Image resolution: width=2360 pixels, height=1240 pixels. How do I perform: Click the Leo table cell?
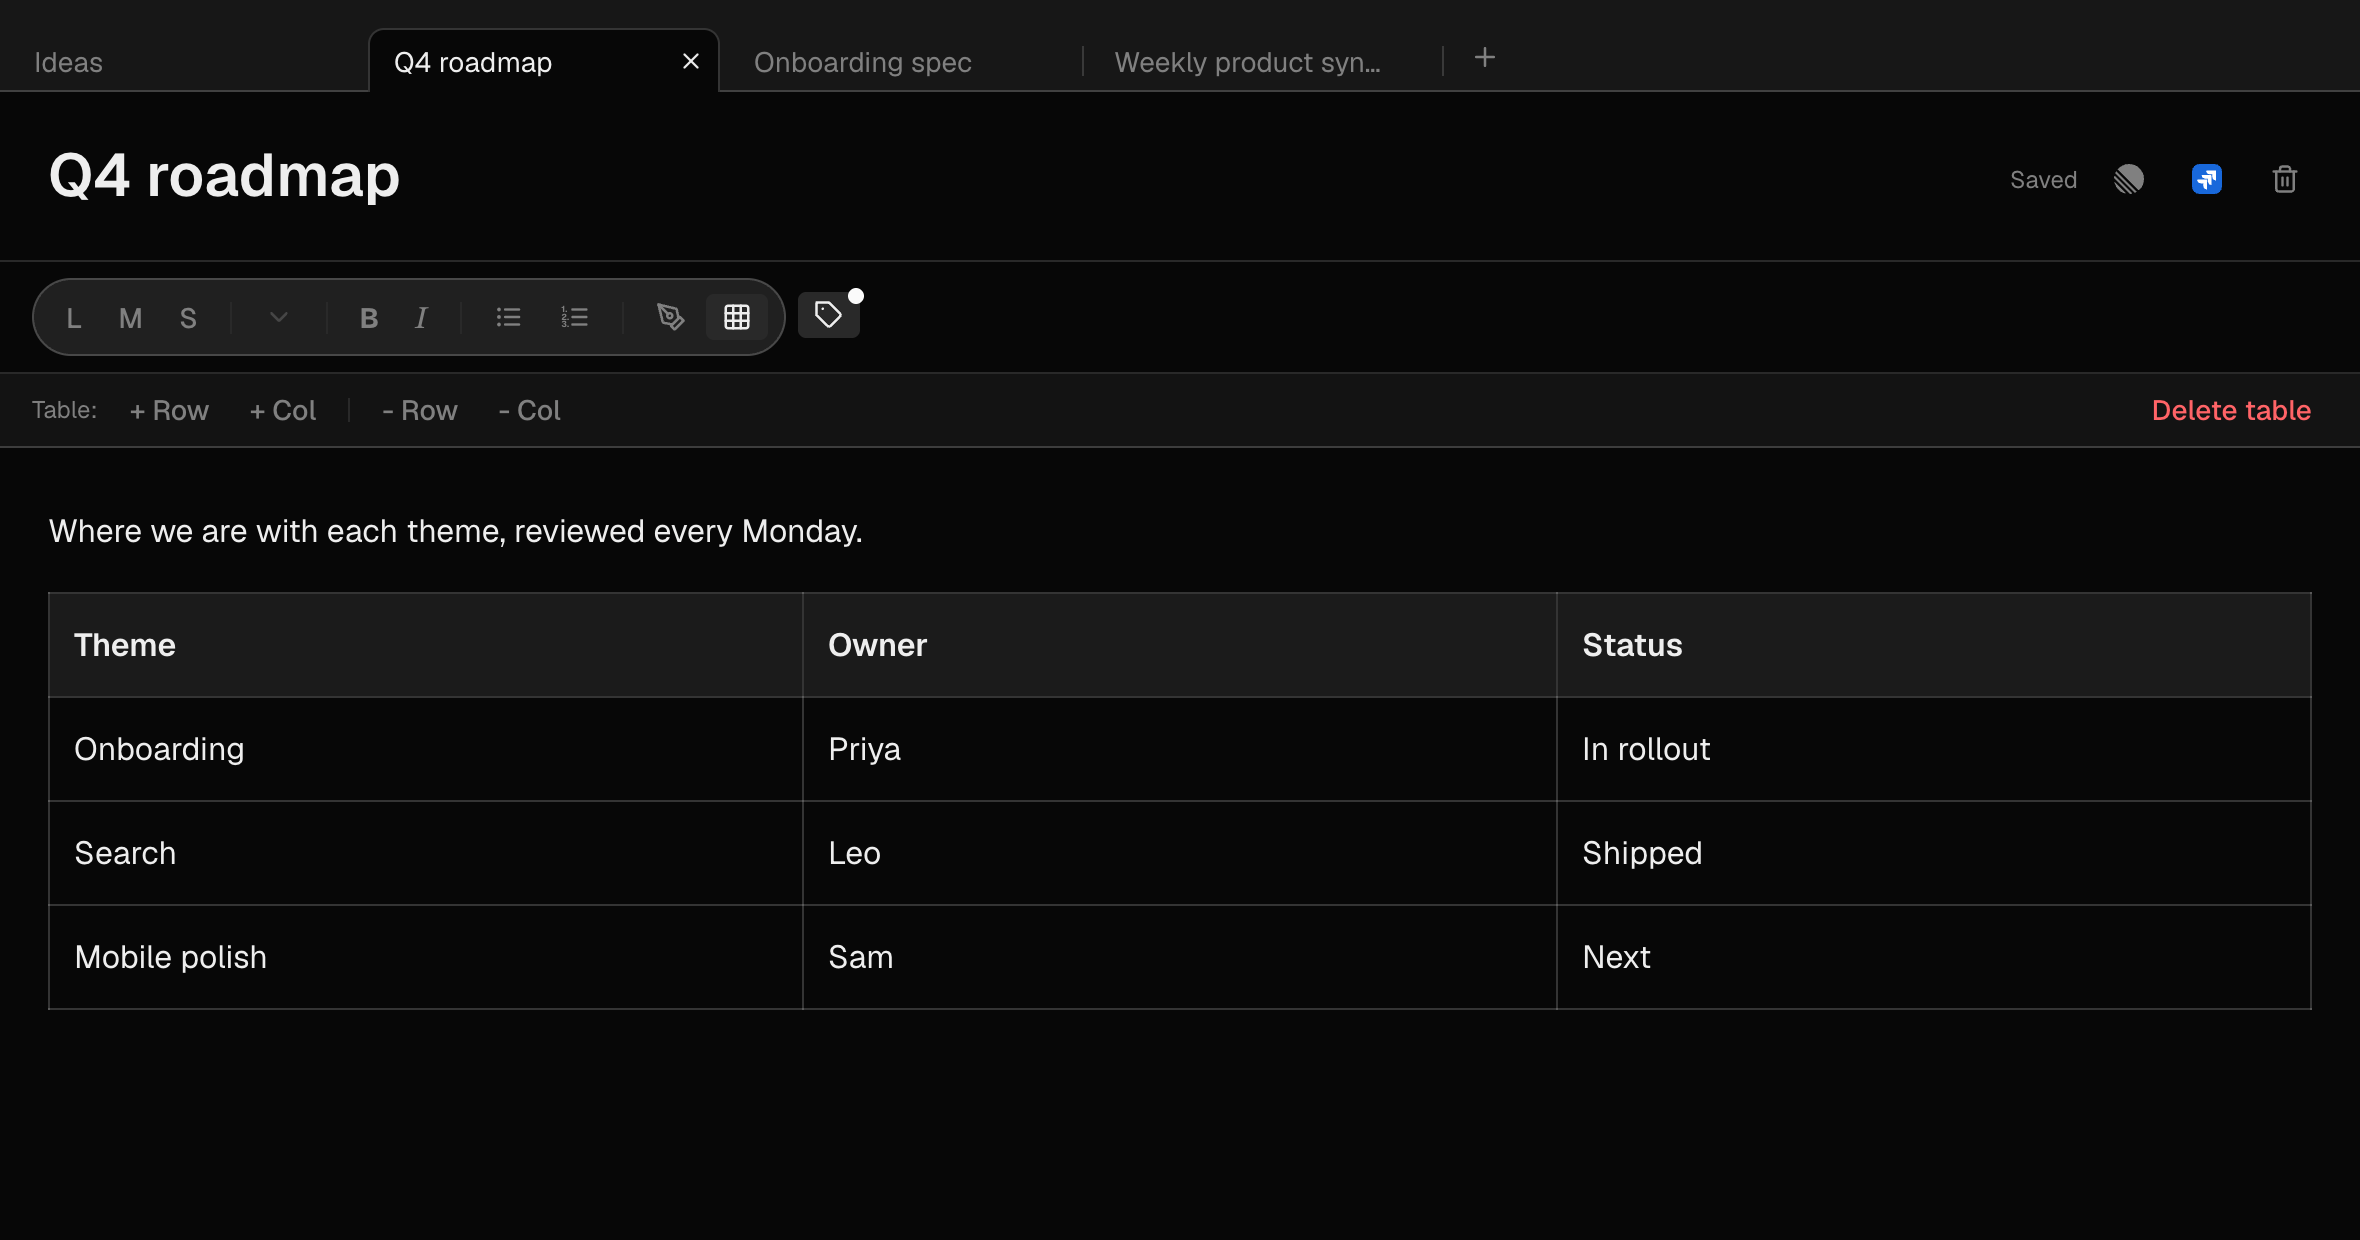coord(1180,853)
